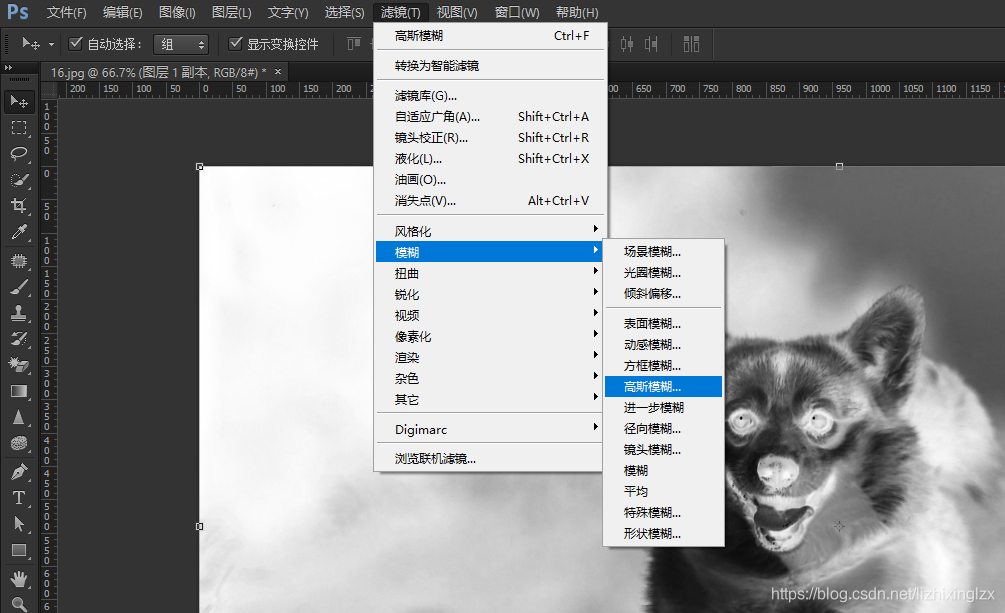
Task: Open the 图像(I) menu
Action: (x=177, y=12)
